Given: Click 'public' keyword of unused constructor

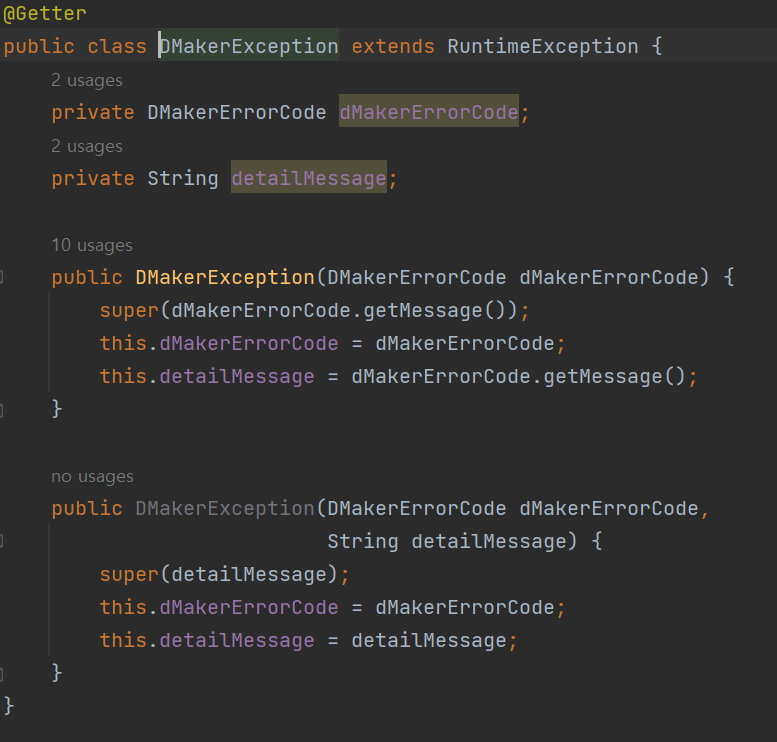Looking at the screenshot, I should click(87, 508).
